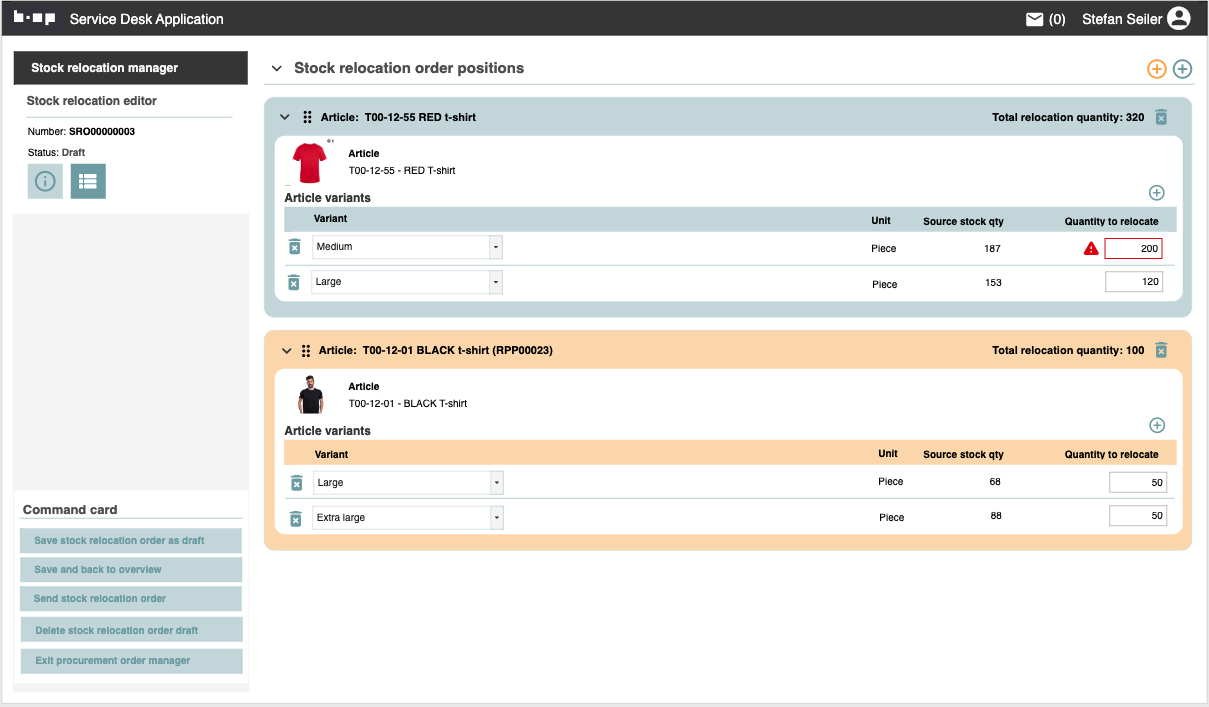Open the Stock relocation manager tab
The image size is (1209, 707).
pyautogui.click(x=131, y=68)
